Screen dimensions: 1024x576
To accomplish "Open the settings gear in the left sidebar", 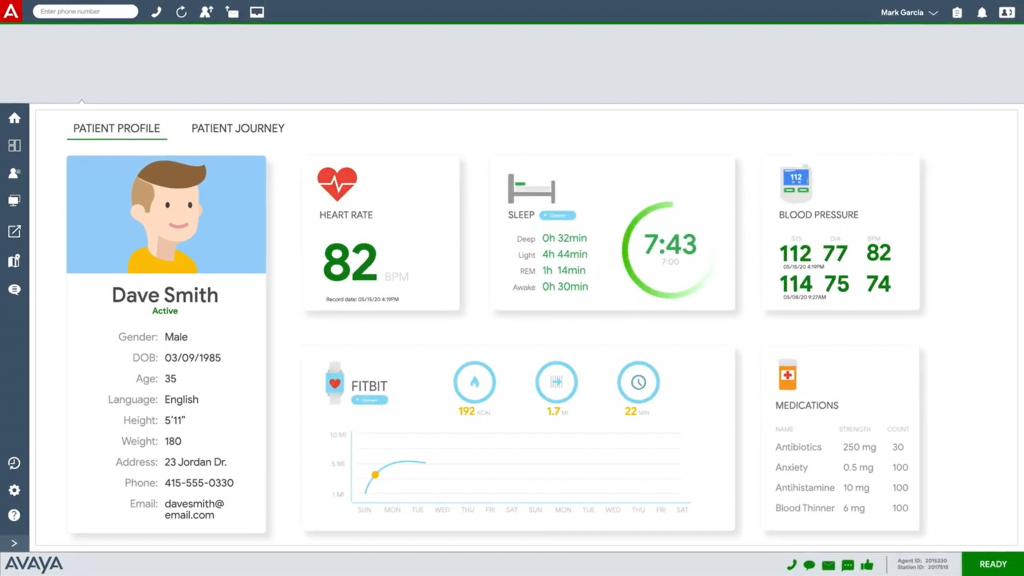I will [14, 490].
